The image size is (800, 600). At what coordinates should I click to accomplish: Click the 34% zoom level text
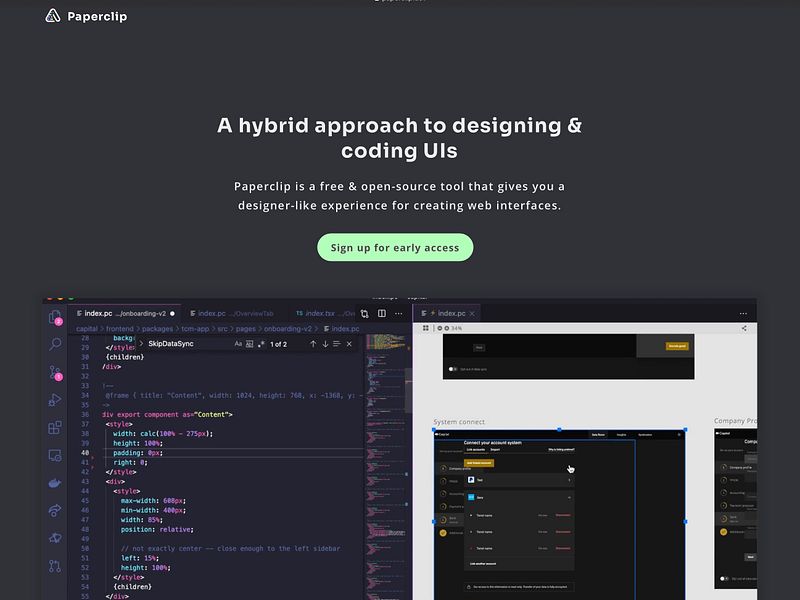click(457, 328)
